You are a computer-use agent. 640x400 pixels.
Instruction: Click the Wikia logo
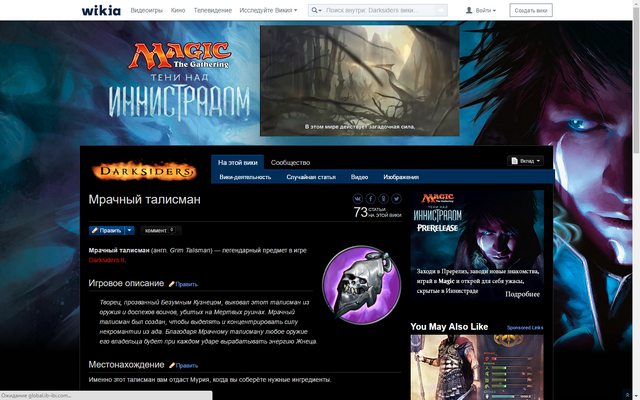tap(101, 10)
